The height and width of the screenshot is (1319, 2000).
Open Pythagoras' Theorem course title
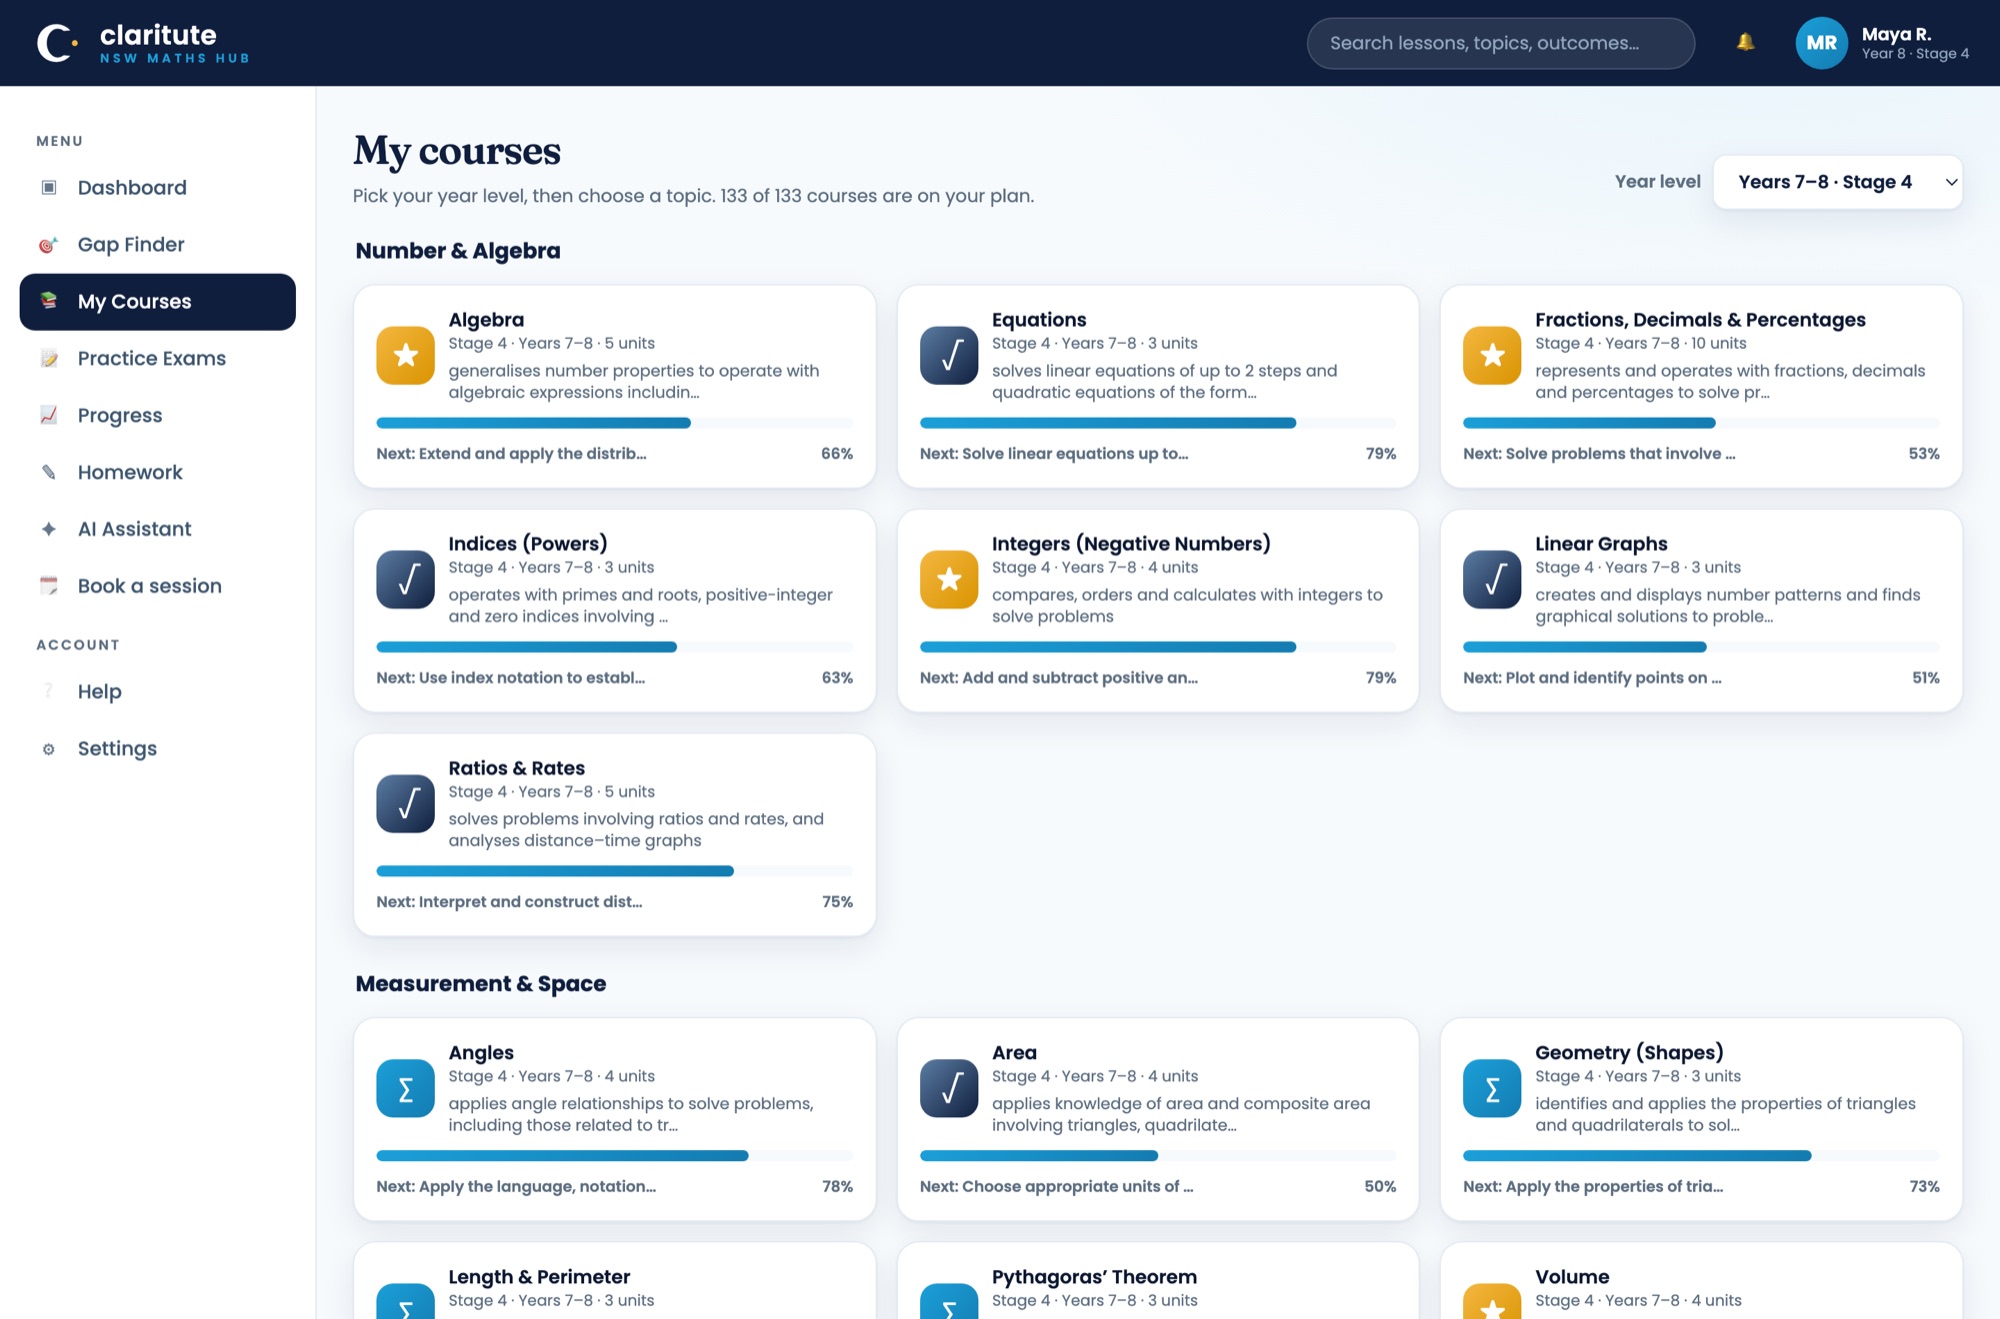click(x=1094, y=1276)
